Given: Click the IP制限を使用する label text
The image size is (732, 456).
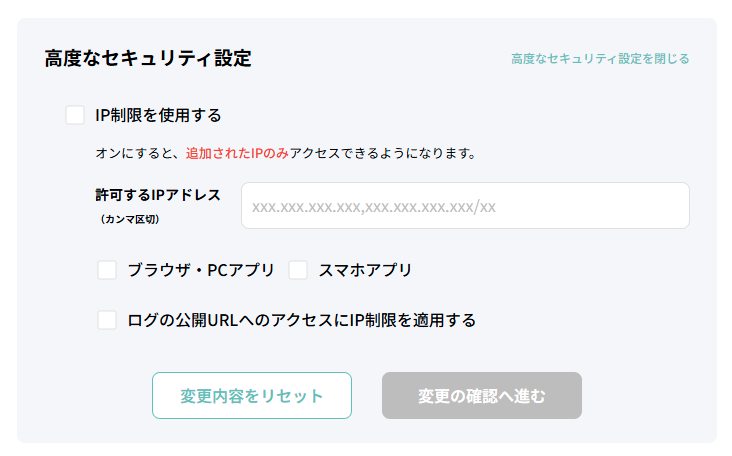Looking at the screenshot, I should 158,115.
